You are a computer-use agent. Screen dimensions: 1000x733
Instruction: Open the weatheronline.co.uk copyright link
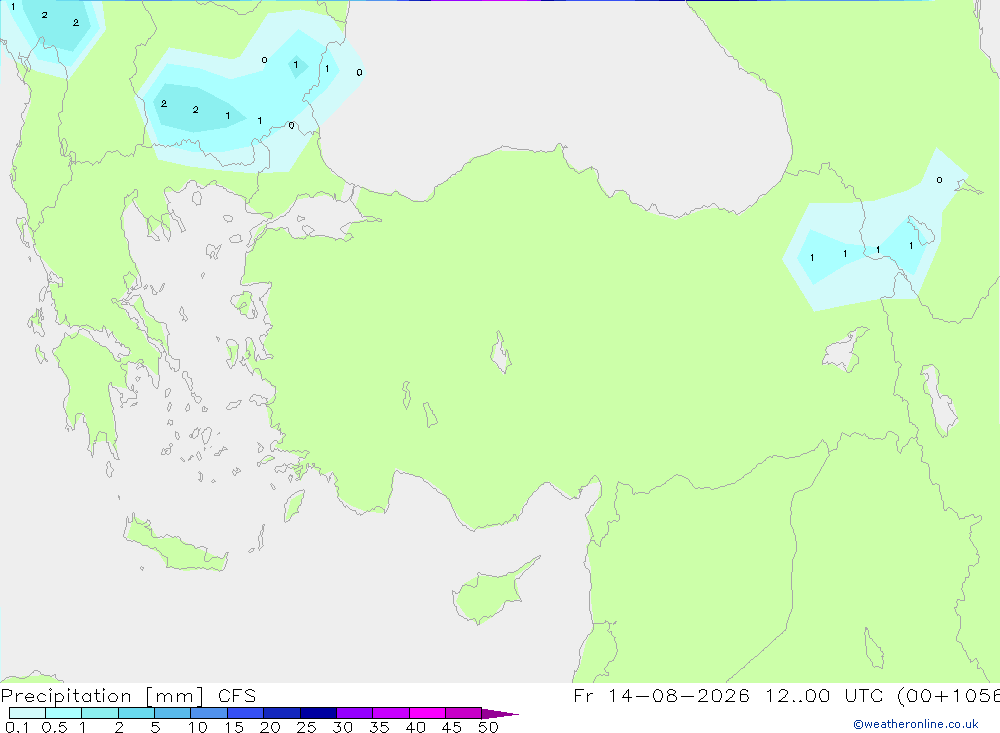916,724
